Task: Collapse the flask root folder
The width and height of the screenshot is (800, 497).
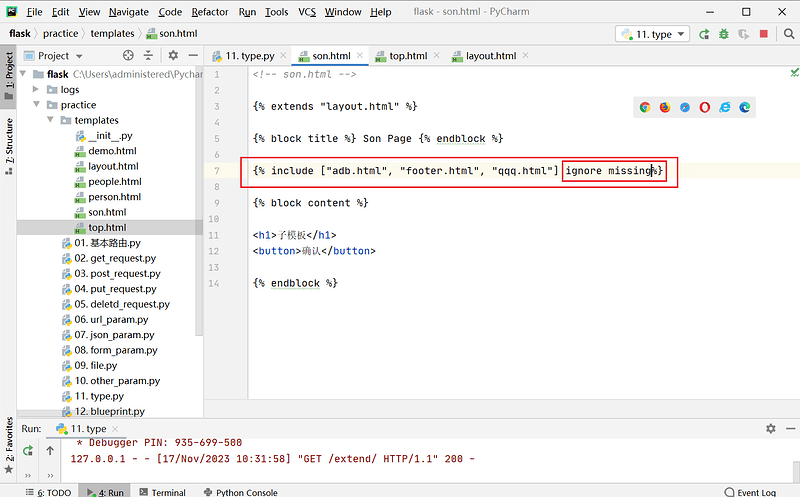Action: 23,74
